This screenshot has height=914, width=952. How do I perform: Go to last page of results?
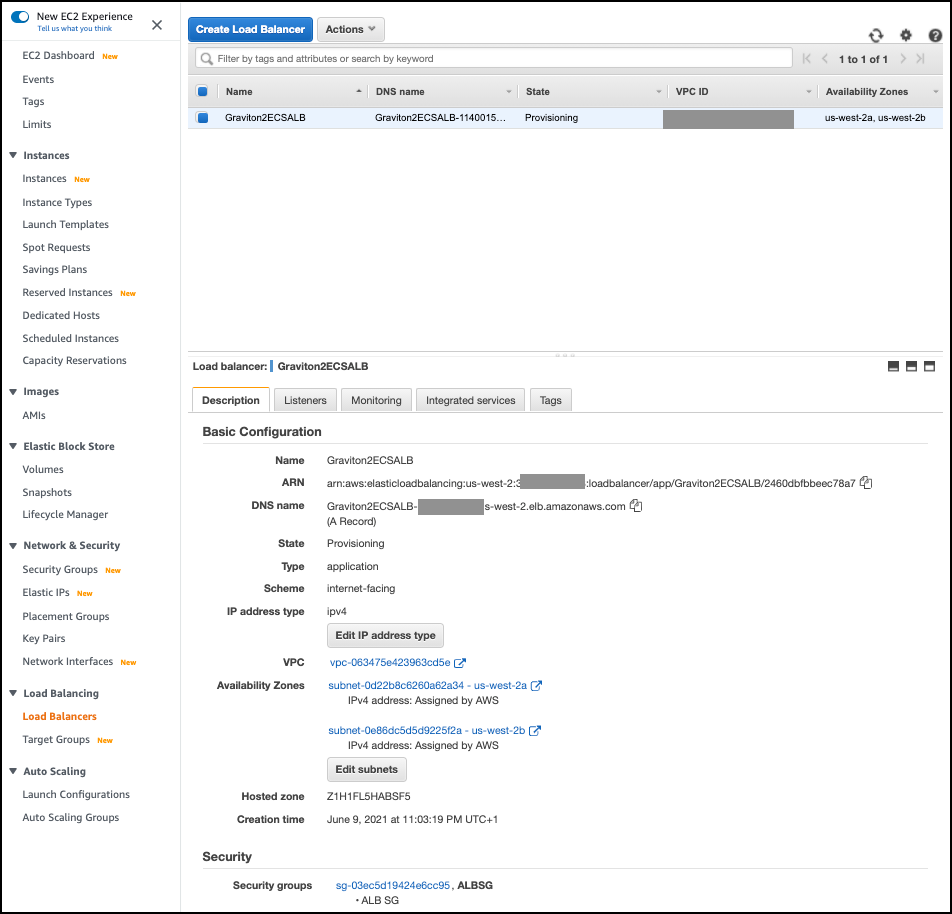(920, 59)
